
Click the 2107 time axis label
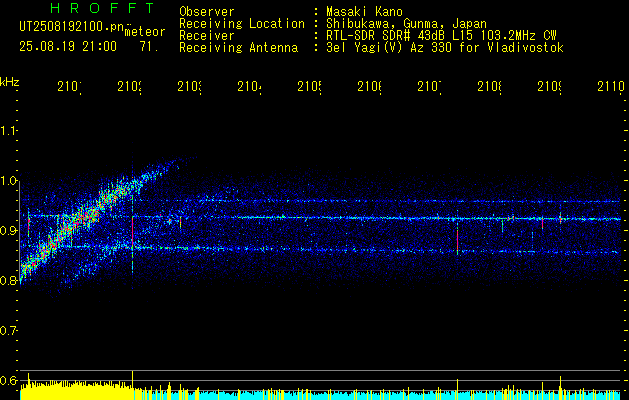point(429,87)
